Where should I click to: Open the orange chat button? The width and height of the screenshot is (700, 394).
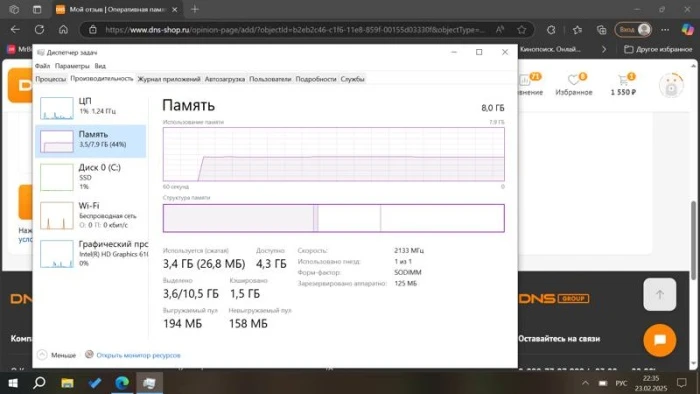[x=659, y=340]
